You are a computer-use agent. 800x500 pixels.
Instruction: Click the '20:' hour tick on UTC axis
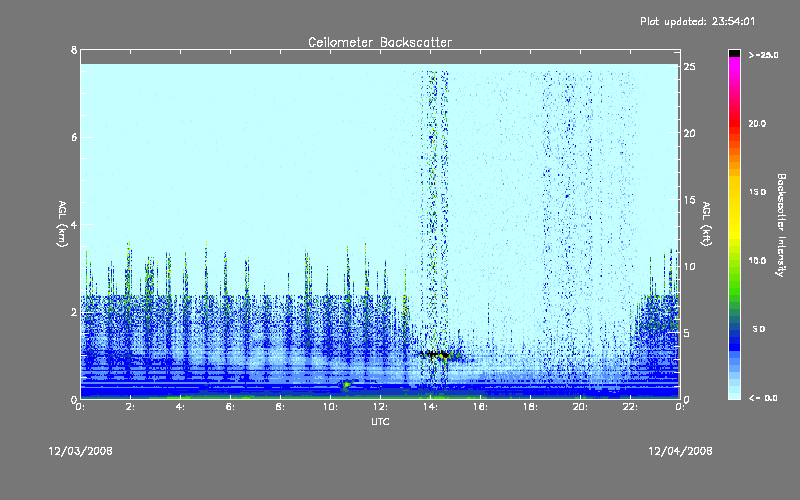coord(580,407)
